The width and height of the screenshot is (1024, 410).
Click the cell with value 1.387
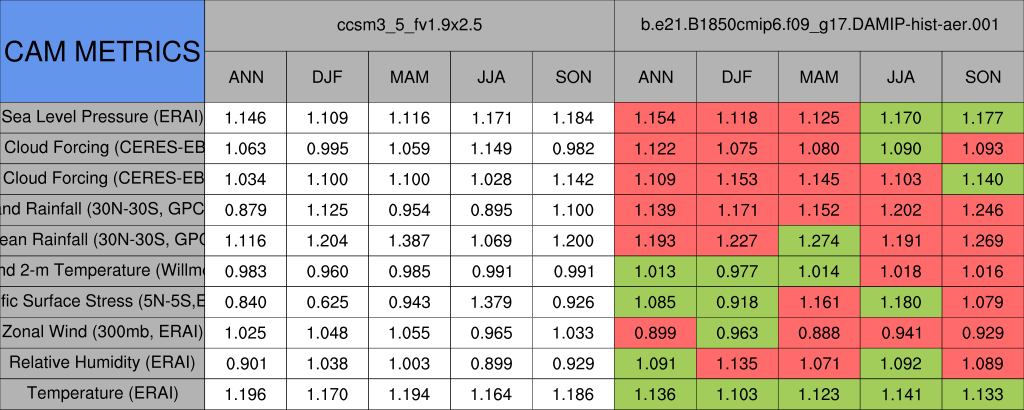click(410, 240)
